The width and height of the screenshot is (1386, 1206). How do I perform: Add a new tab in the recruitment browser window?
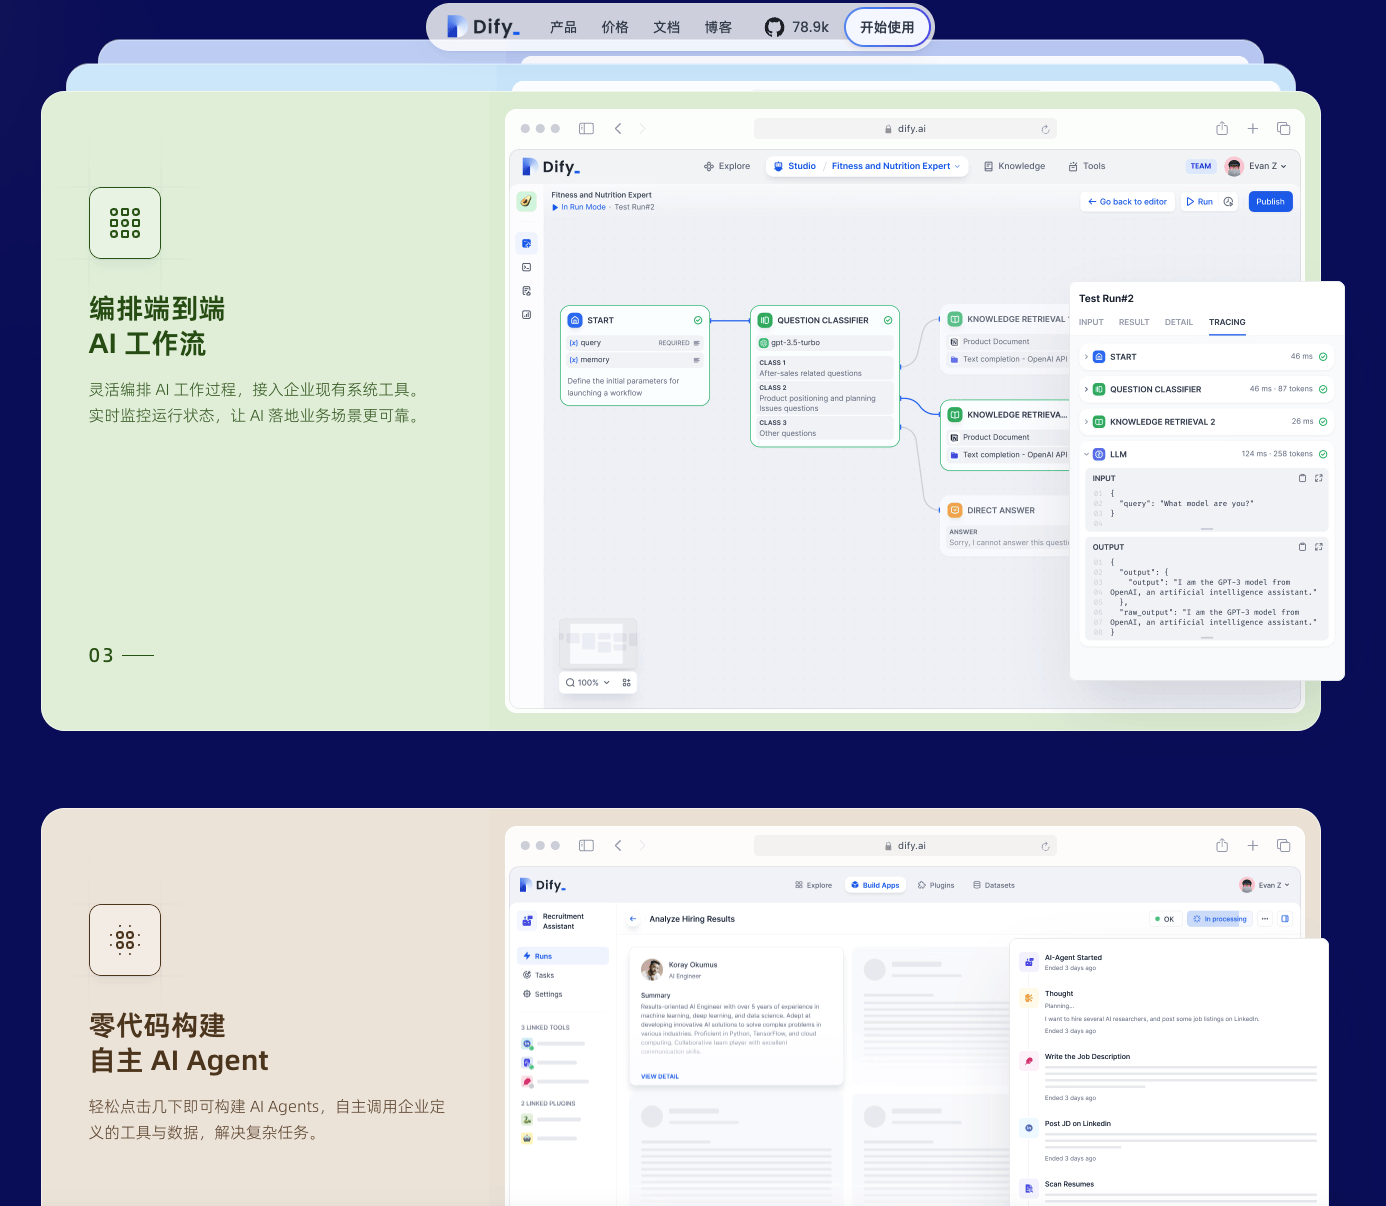[1253, 845]
